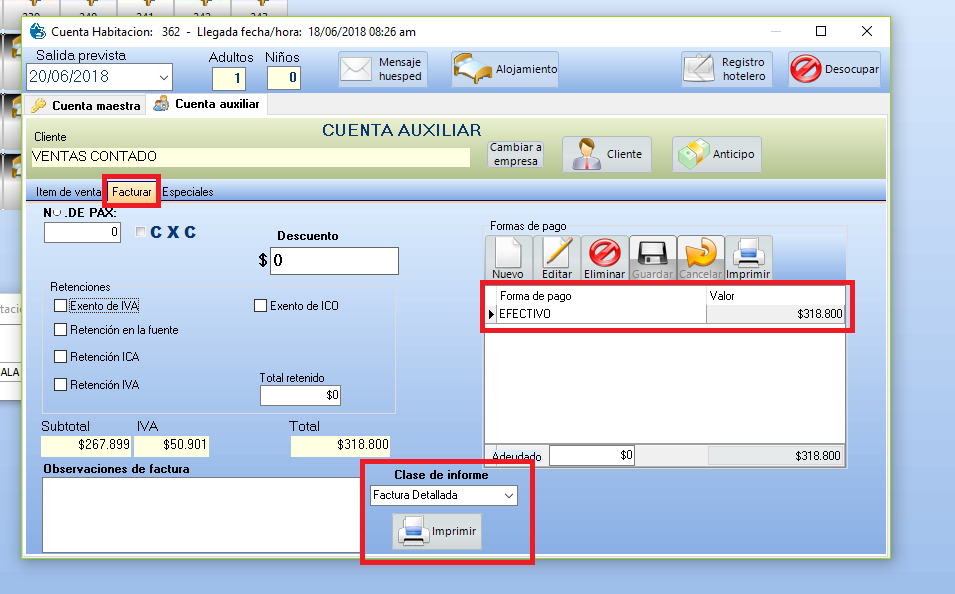Enable the Exento de IVA checkbox
Screen dimensions: 955x594
[61, 306]
